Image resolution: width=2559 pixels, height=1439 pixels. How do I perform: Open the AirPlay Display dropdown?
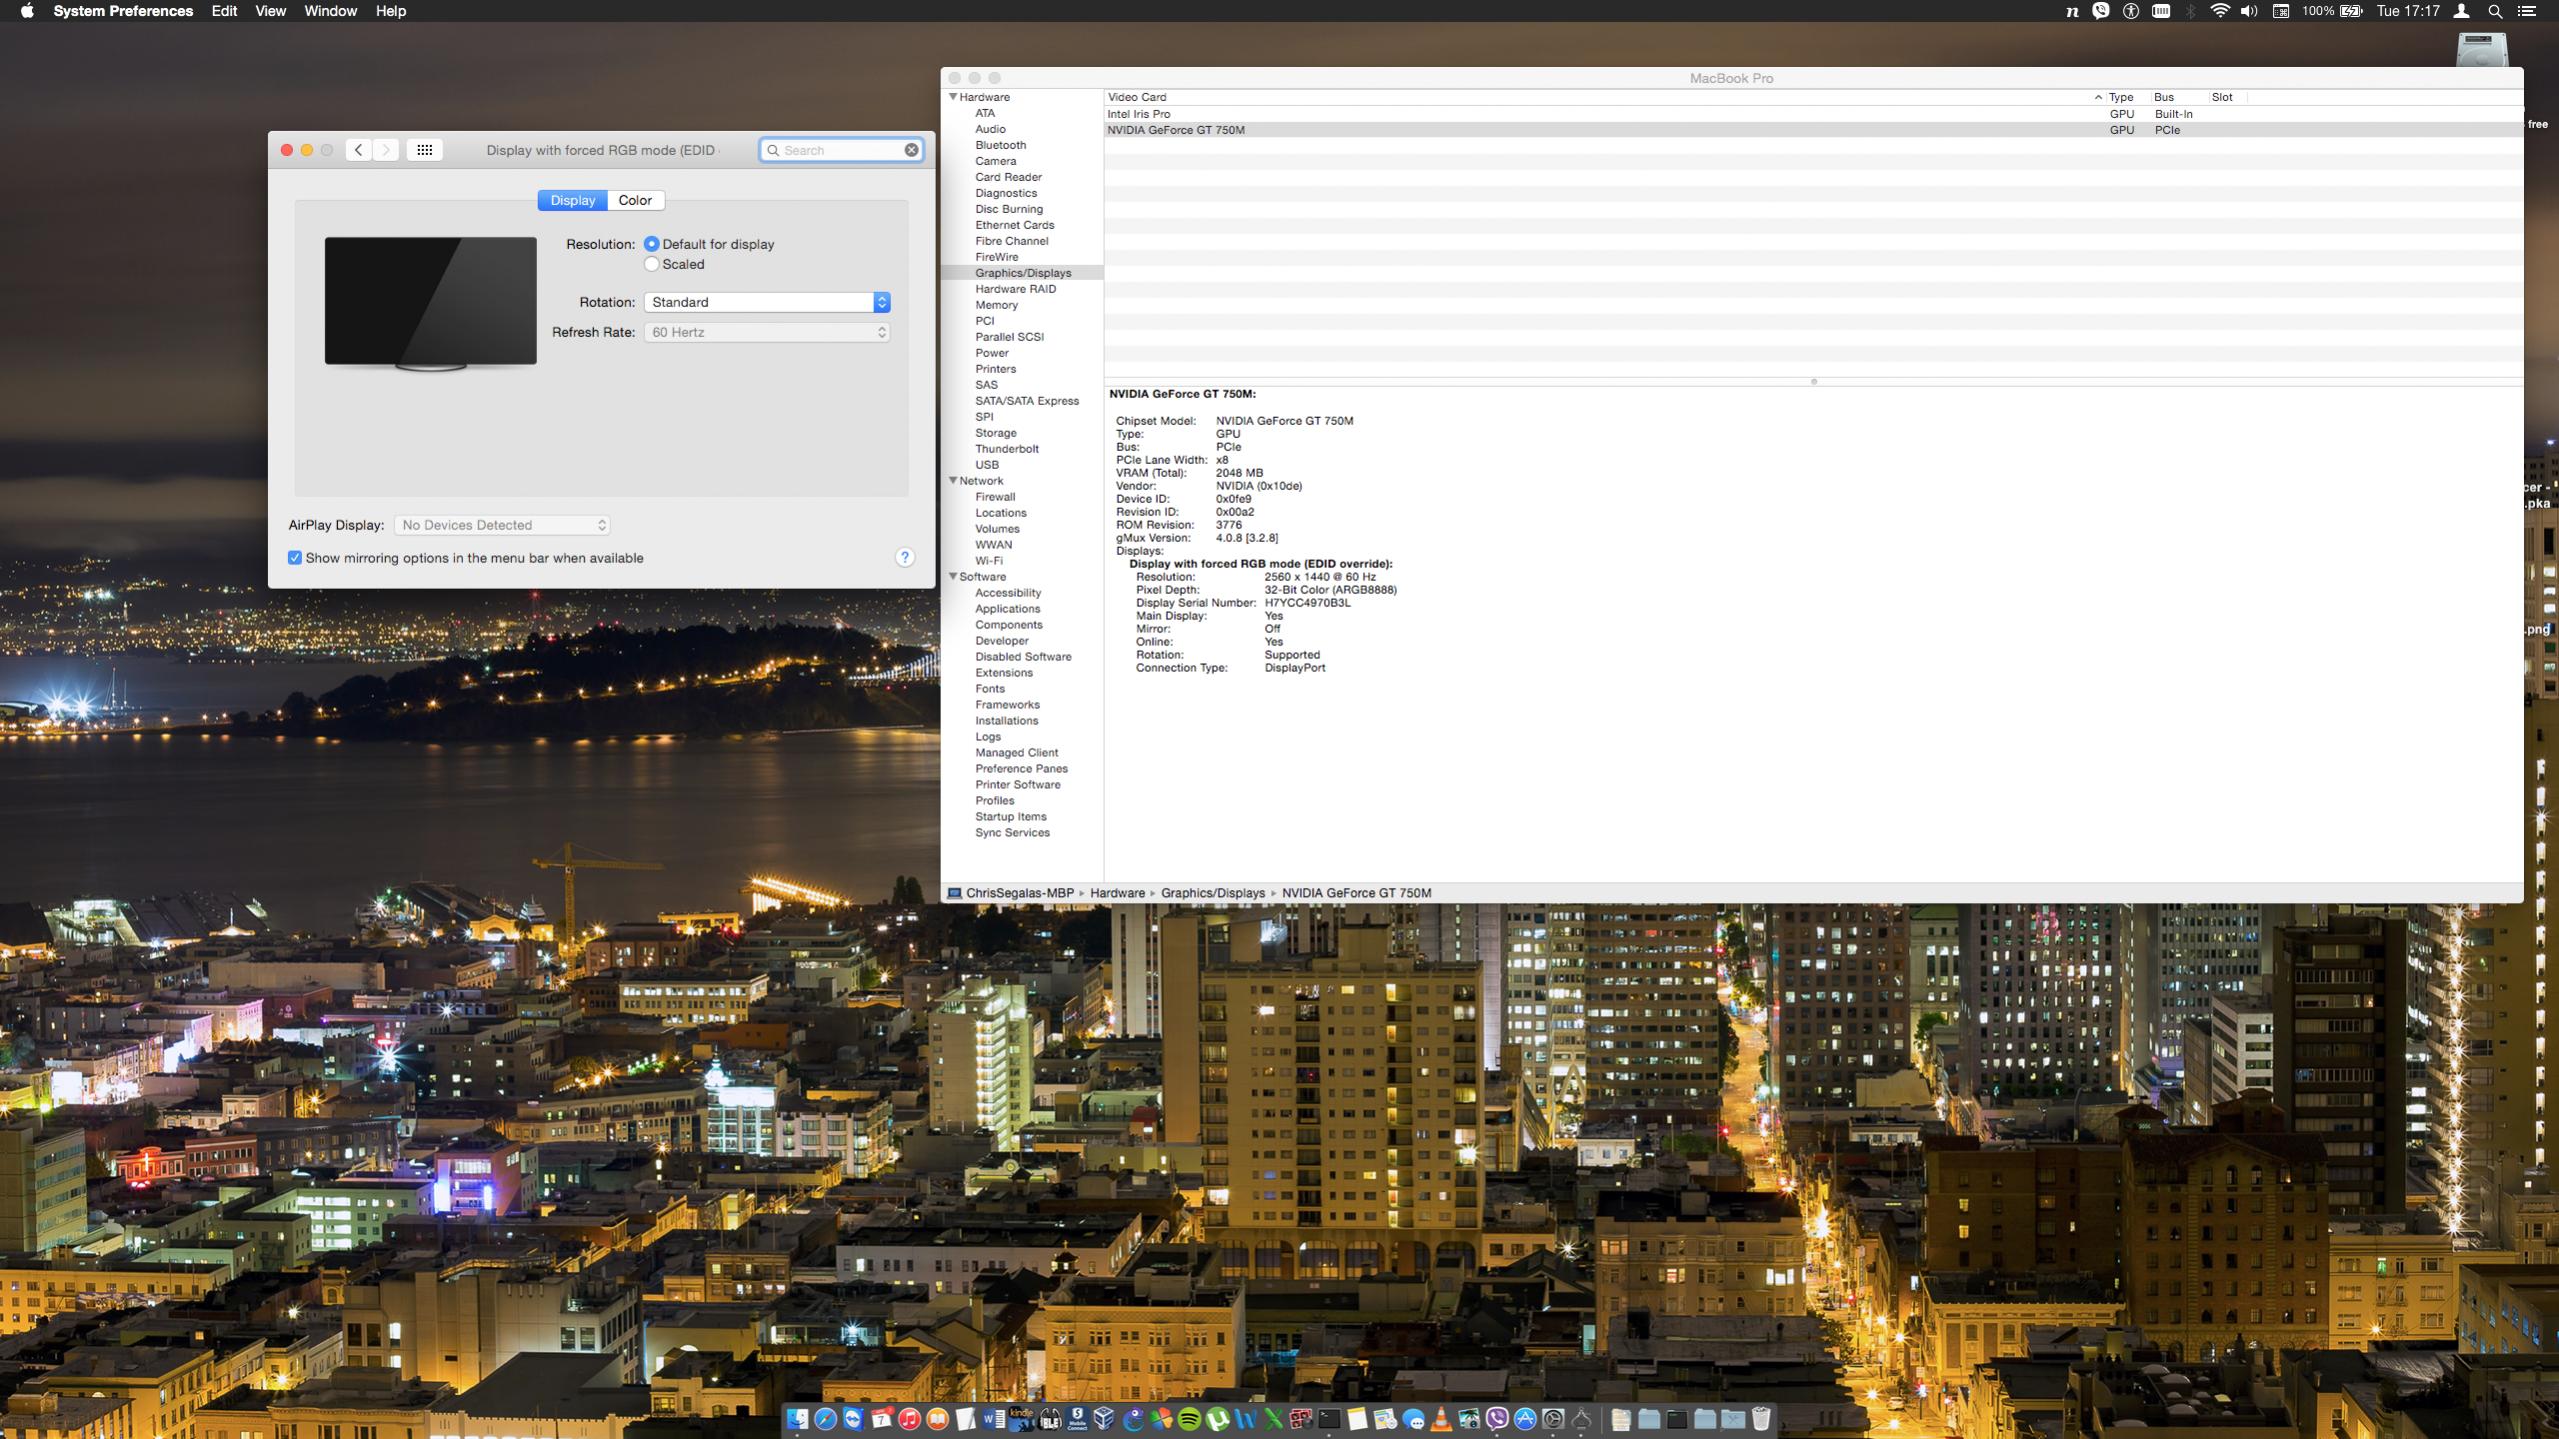[x=502, y=525]
